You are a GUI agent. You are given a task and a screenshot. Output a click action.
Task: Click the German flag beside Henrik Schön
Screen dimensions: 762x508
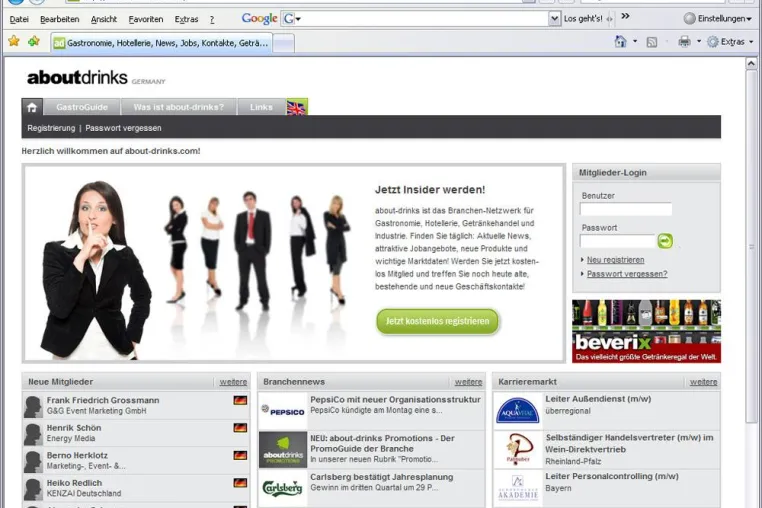click(240, 428)
